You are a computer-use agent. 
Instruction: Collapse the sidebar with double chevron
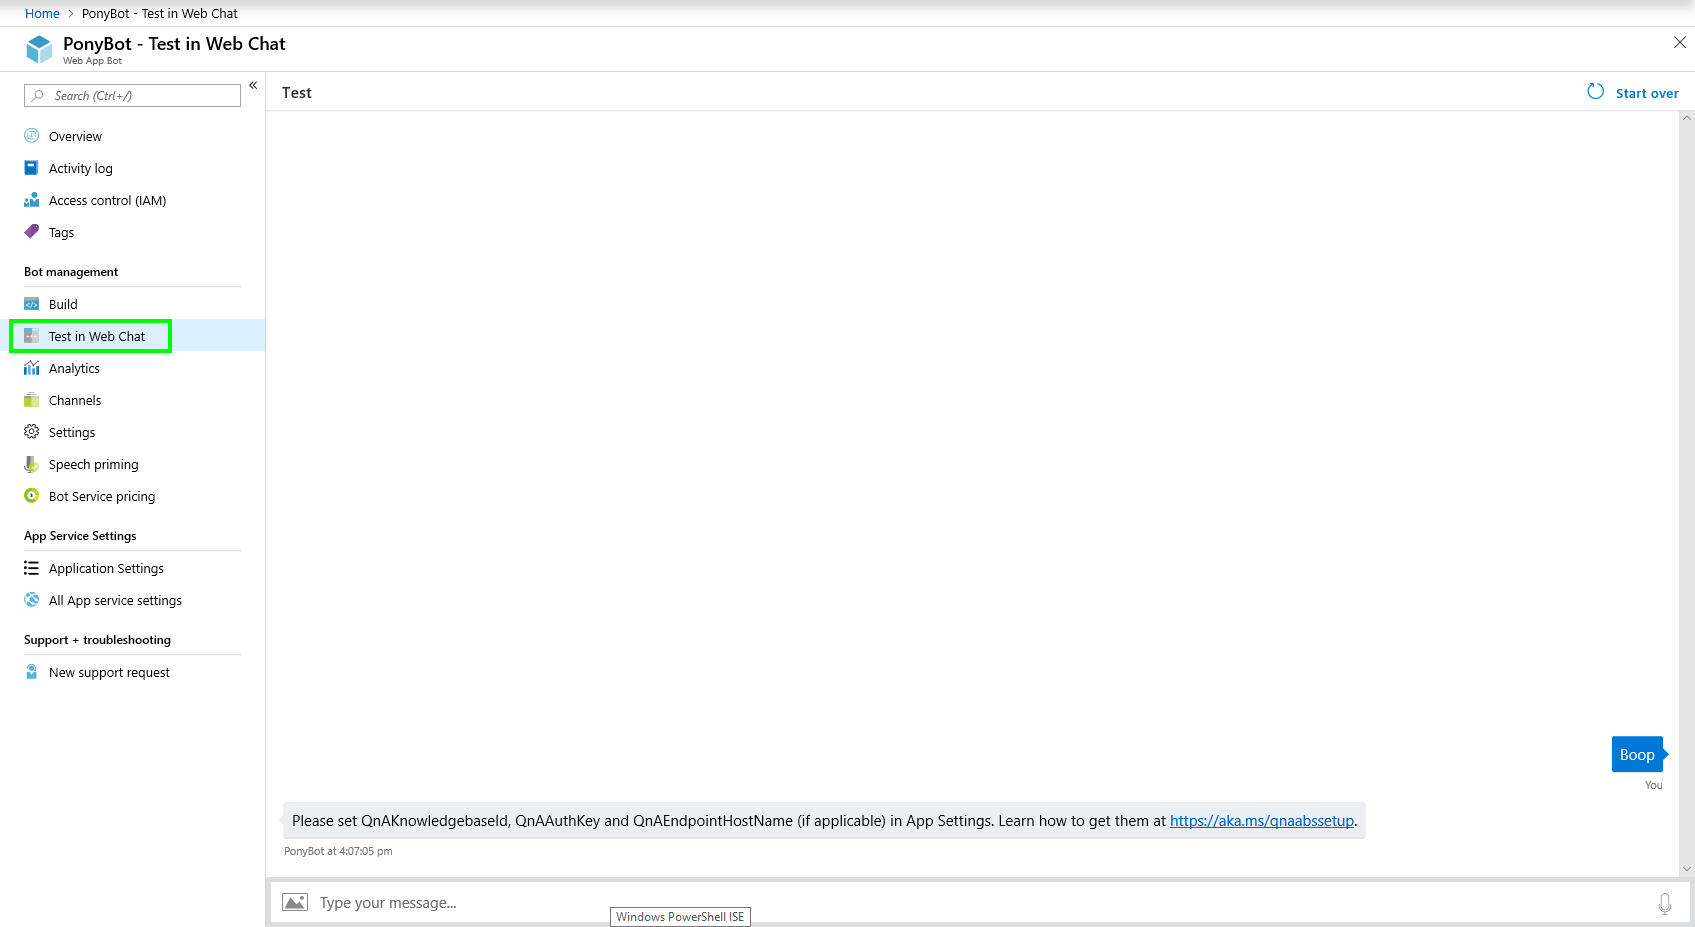253,85
